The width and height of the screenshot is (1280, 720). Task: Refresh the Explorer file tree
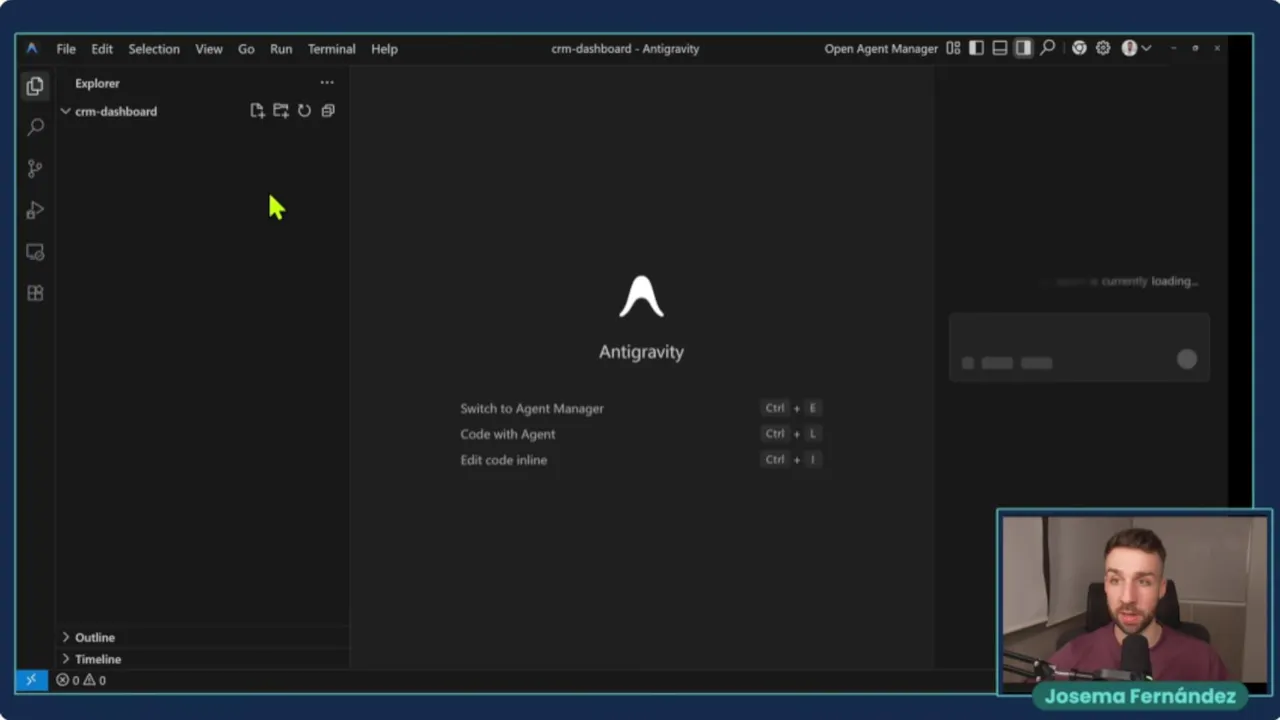click(304, 111)
